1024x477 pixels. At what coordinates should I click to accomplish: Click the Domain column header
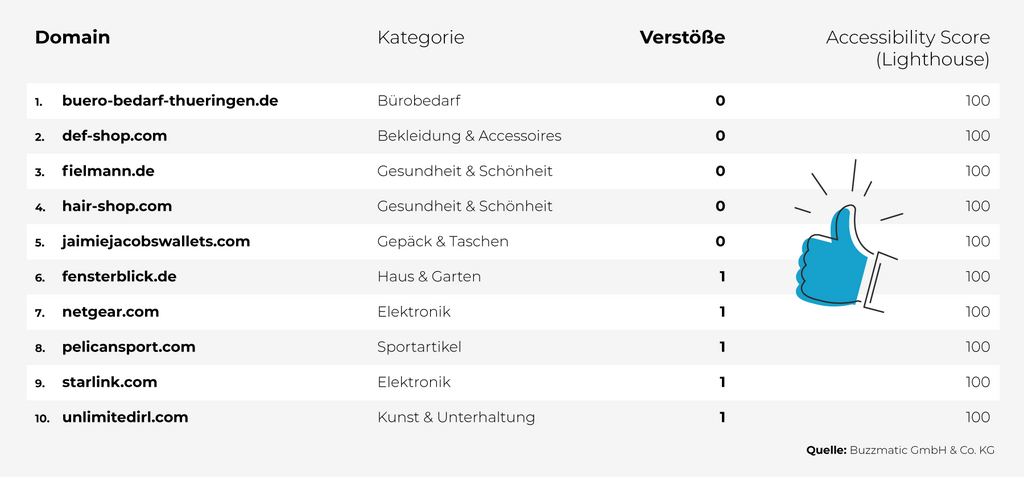(72, 38)
